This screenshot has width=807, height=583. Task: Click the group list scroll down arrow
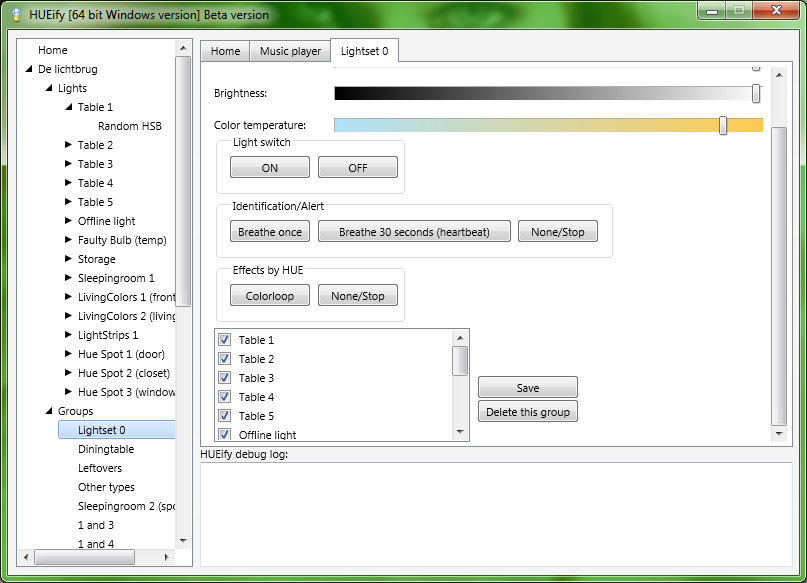[x=460, y=432]
